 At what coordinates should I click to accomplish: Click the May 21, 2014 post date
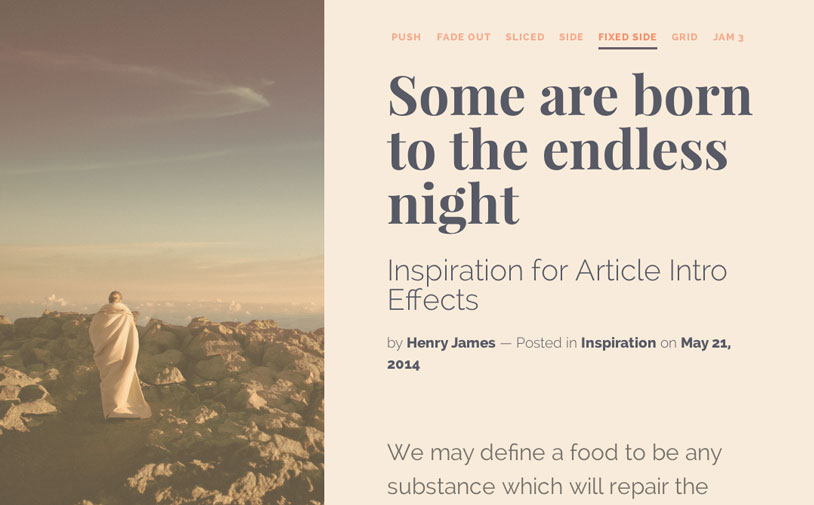[x=705, y=343]
